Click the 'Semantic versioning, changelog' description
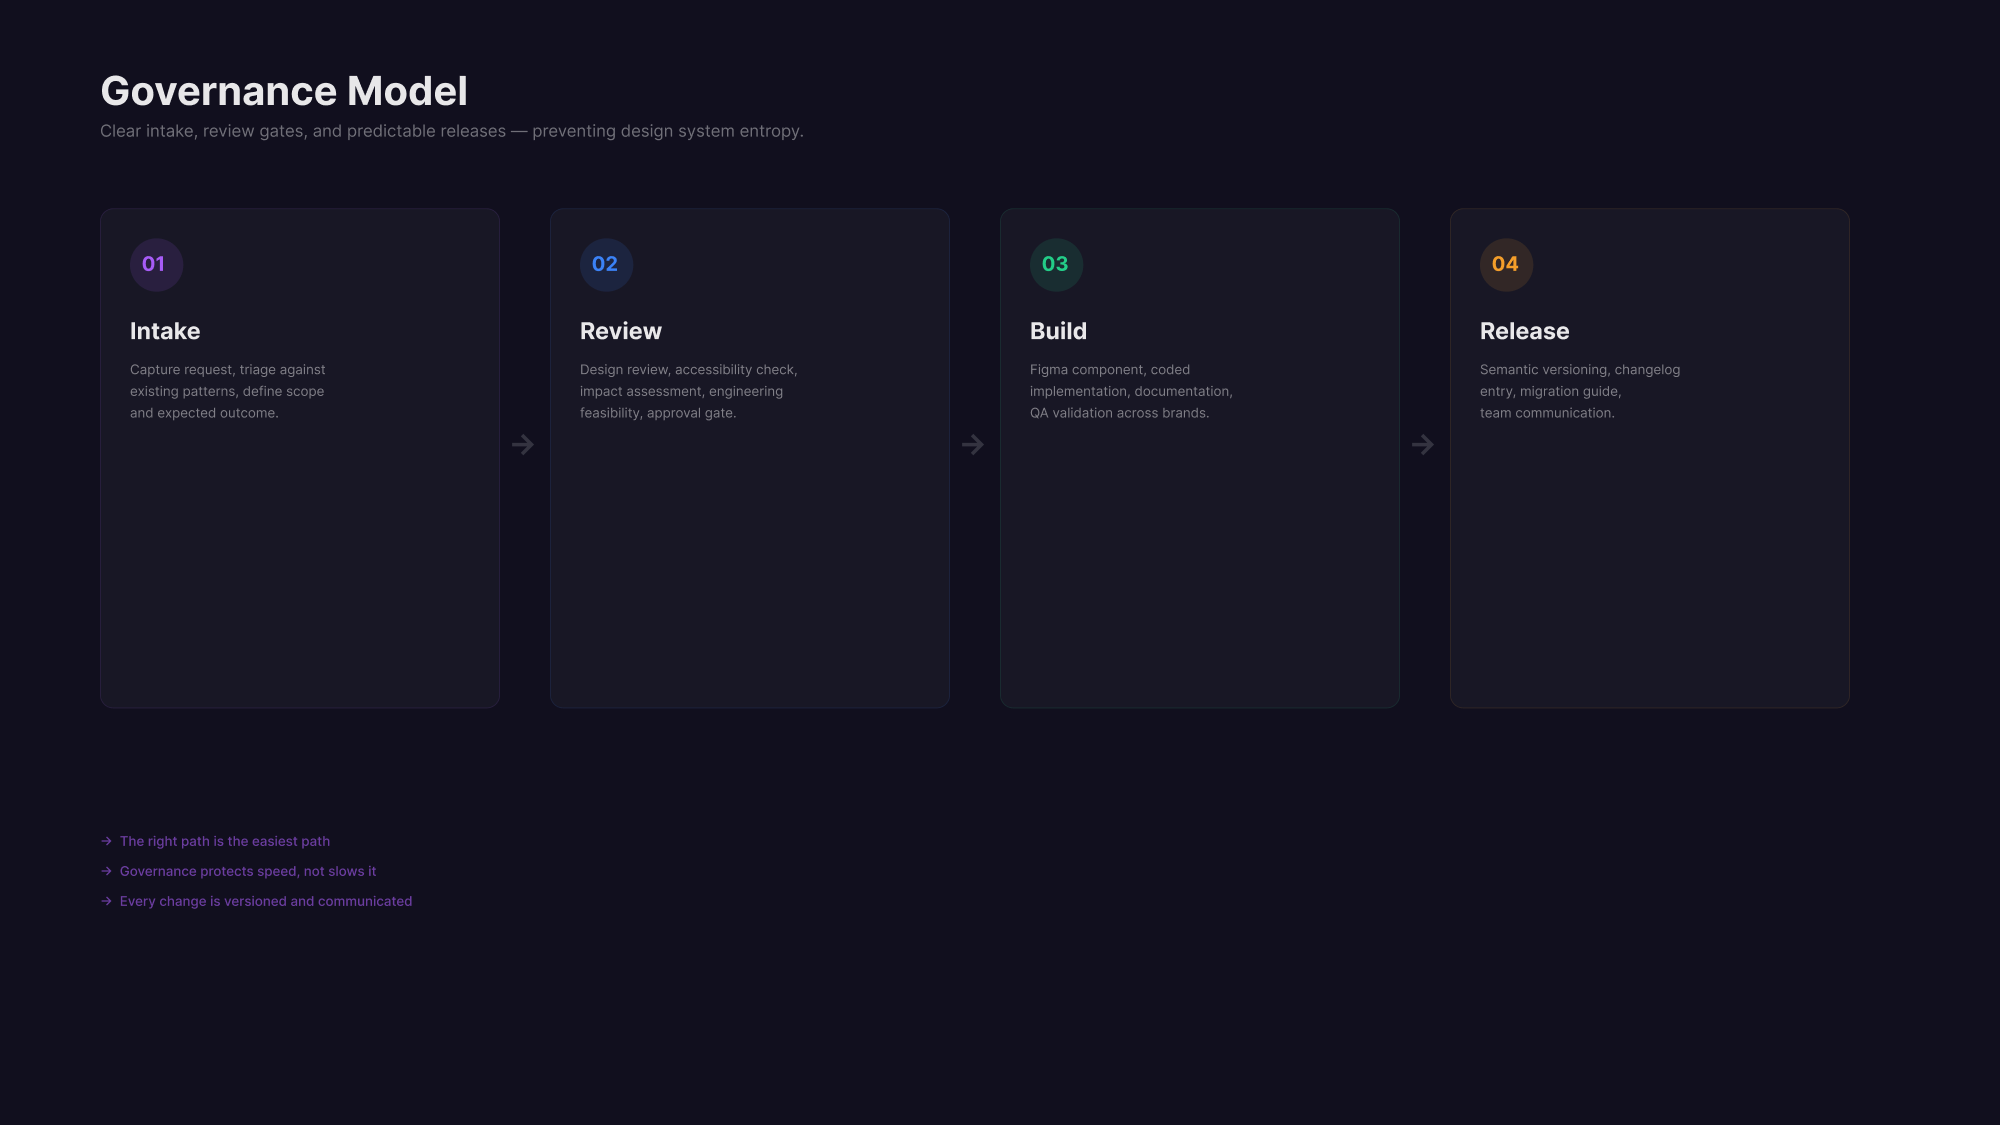 1580,391
